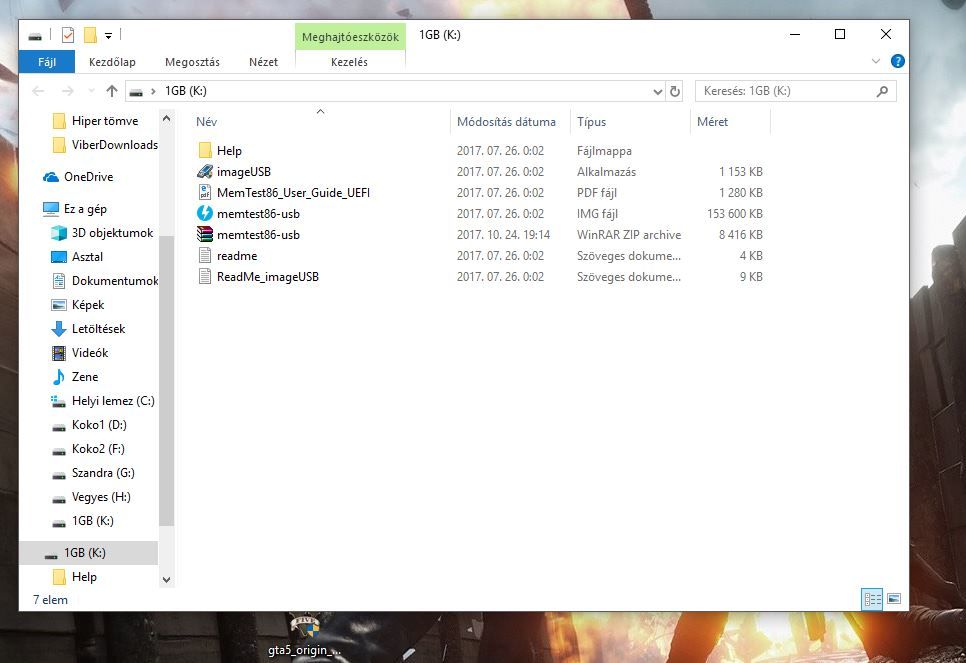Select the memtest86-usb IMG file
This screenshot has height=663, width=966.
[x=258, y=213]
